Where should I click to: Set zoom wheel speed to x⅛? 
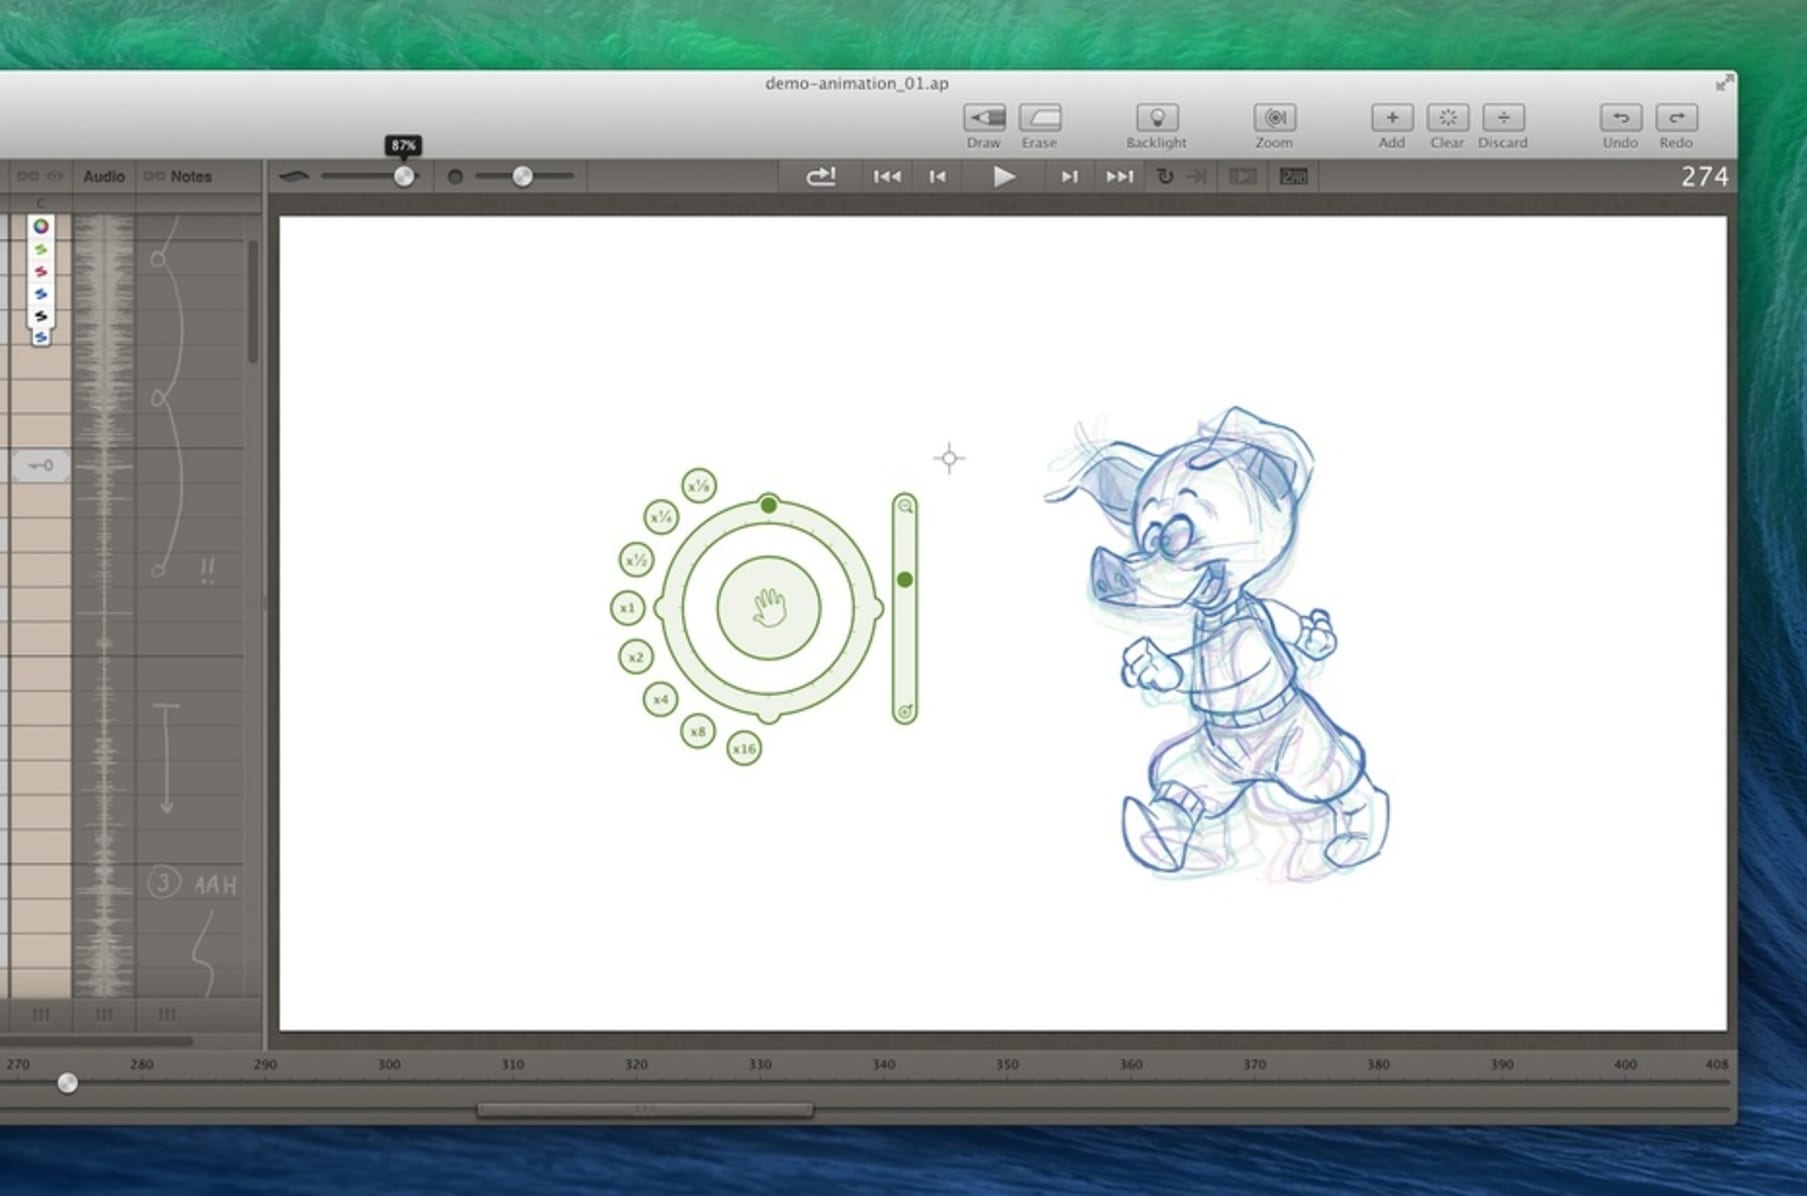[x=699, y=486]
